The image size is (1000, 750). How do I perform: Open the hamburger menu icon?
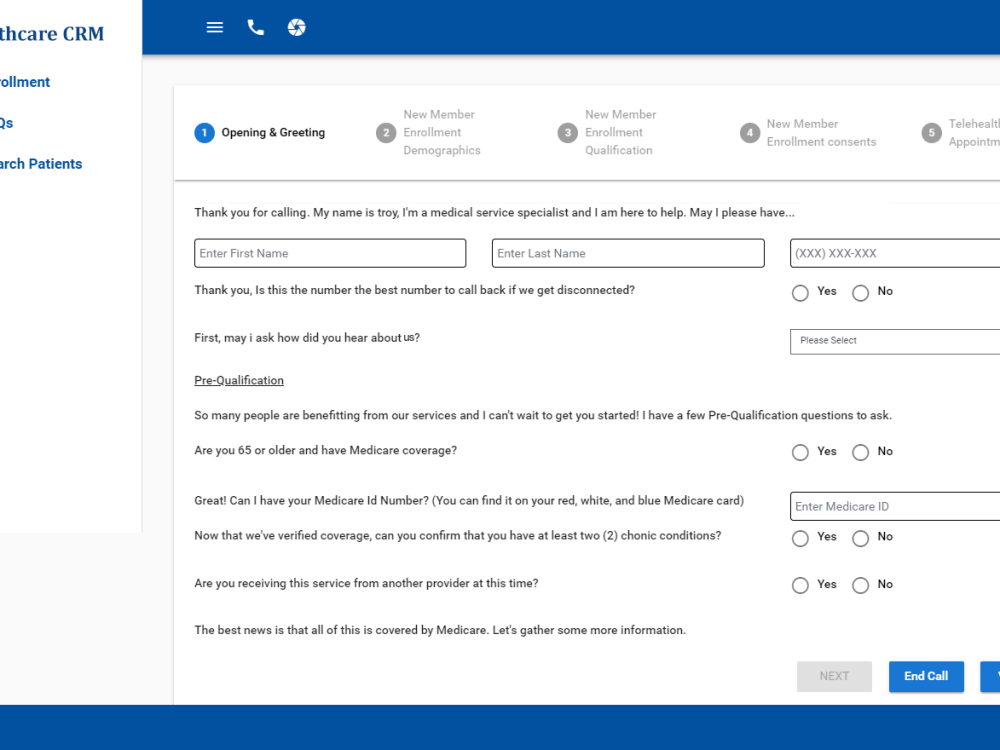[x=214, y=27]
